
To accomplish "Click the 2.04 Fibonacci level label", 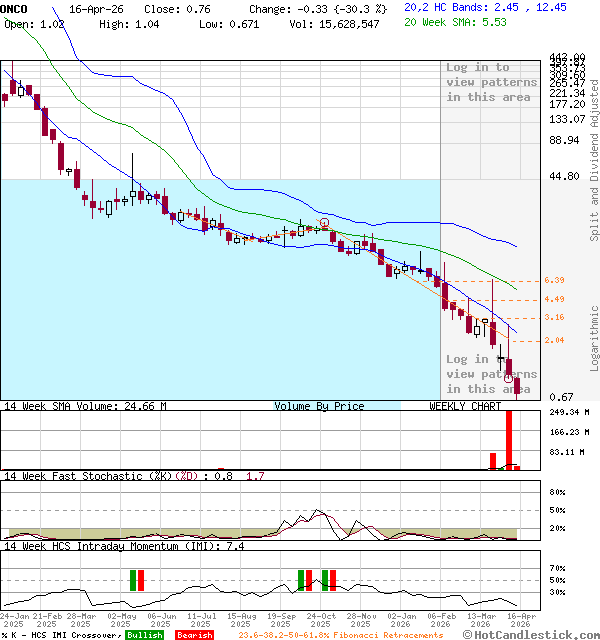I will click(555, 340).
